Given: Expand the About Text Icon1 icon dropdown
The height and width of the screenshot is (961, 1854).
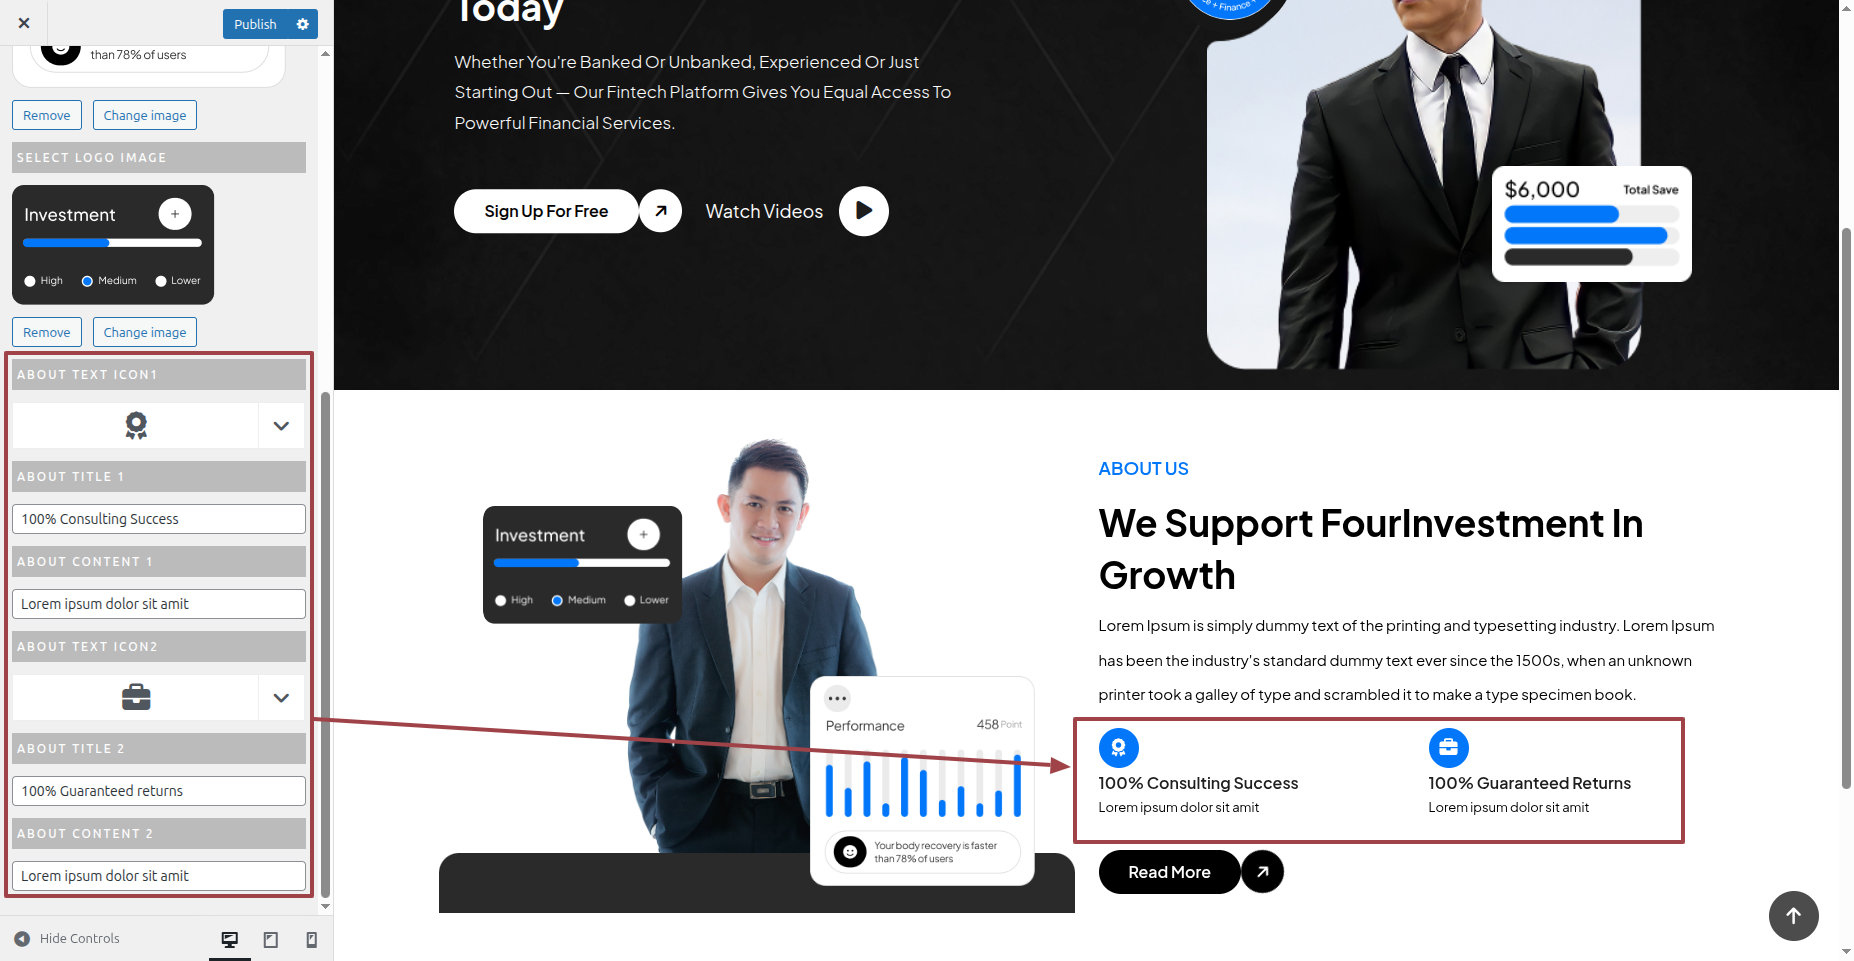Looking at the screenshot, I should click(281, 426).
